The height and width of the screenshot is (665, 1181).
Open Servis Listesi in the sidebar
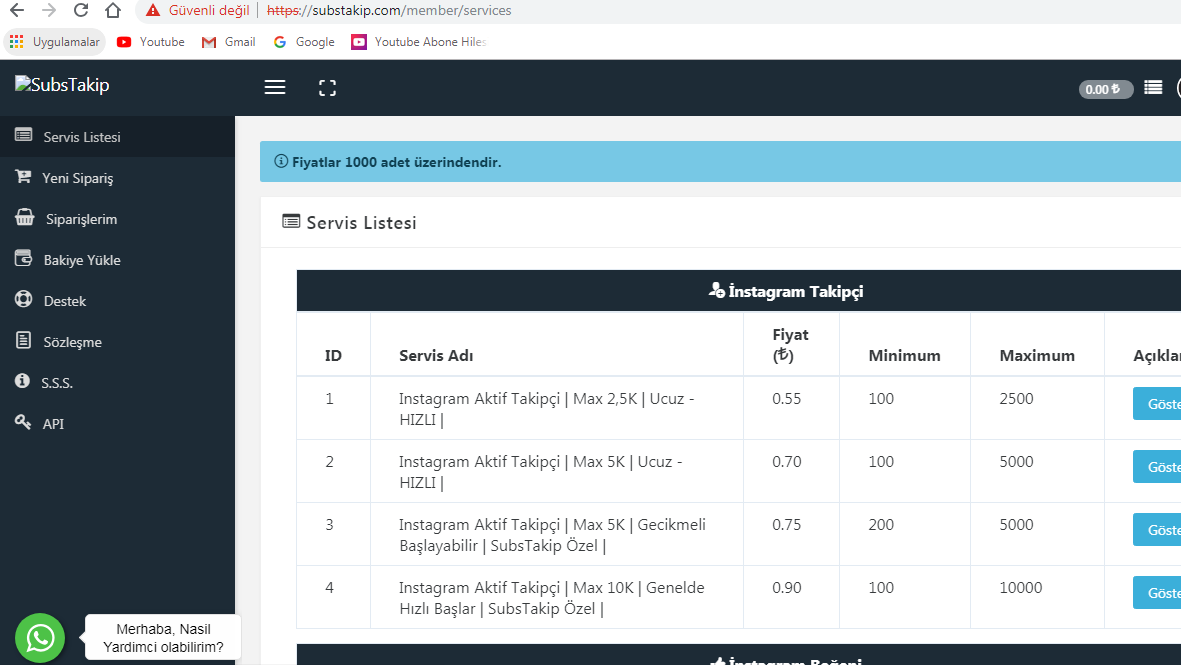117,137
